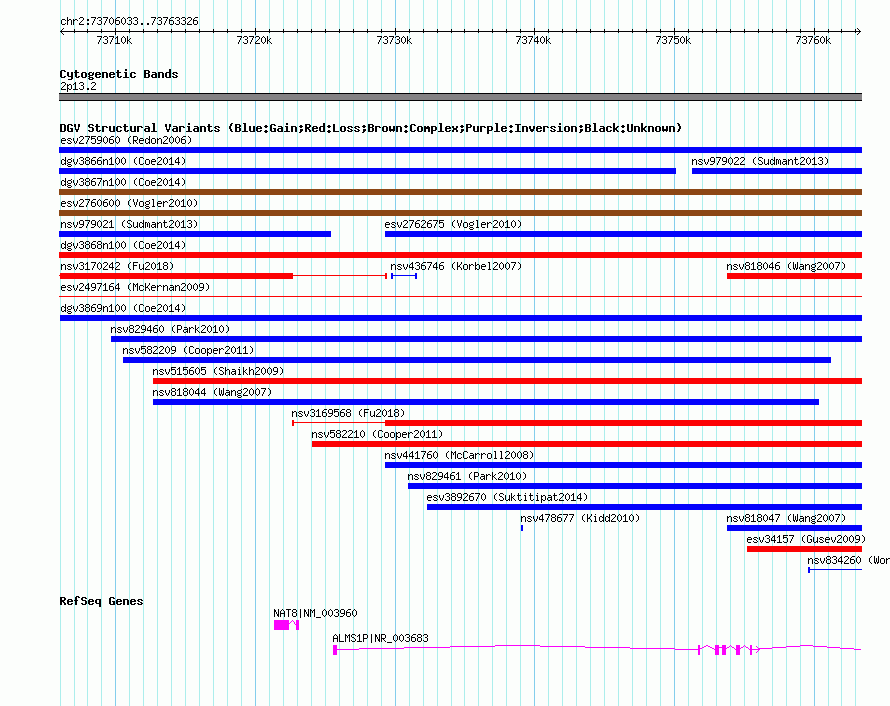This screenshot has height=706, width=890.
Task: Click the 73730k ruler tick label
Action: click(x=394, y=40)
